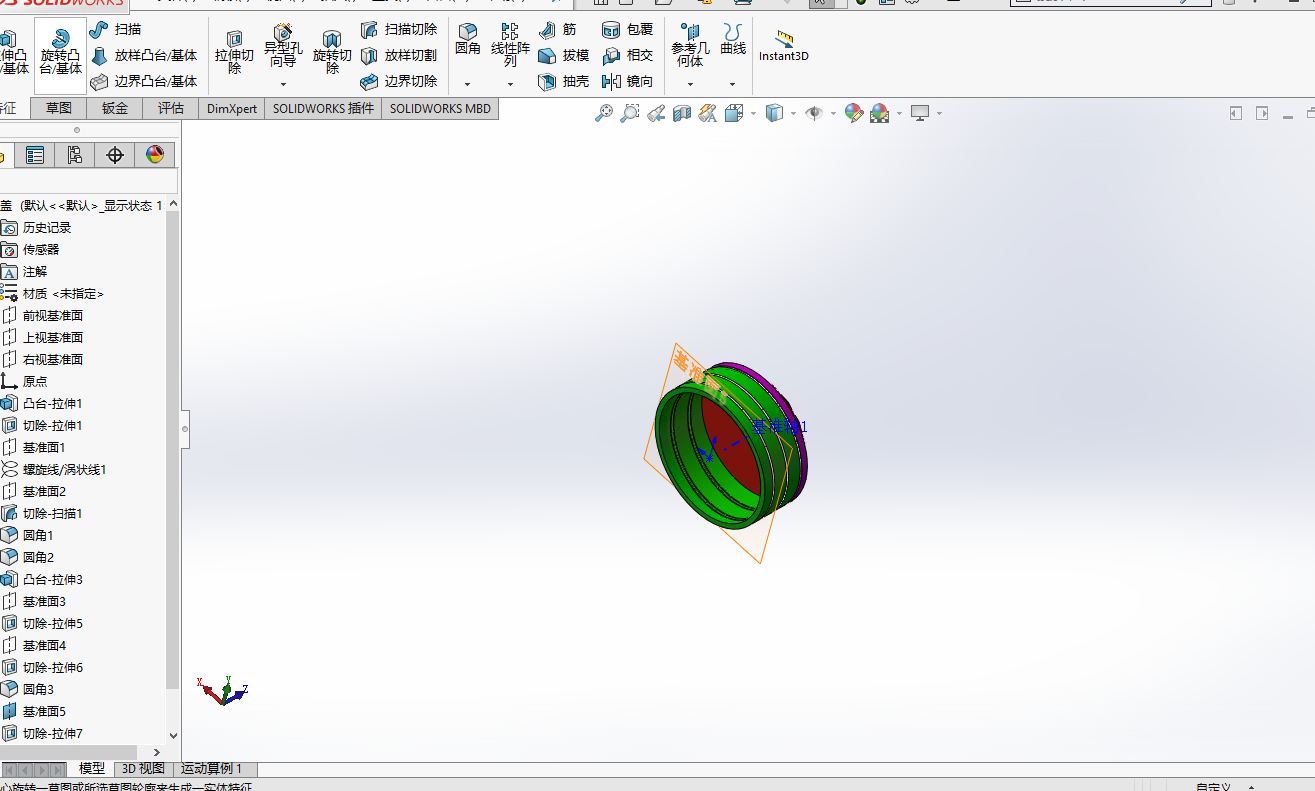
Task: Click the View Settings monitor icon
Action: point(920,113)
